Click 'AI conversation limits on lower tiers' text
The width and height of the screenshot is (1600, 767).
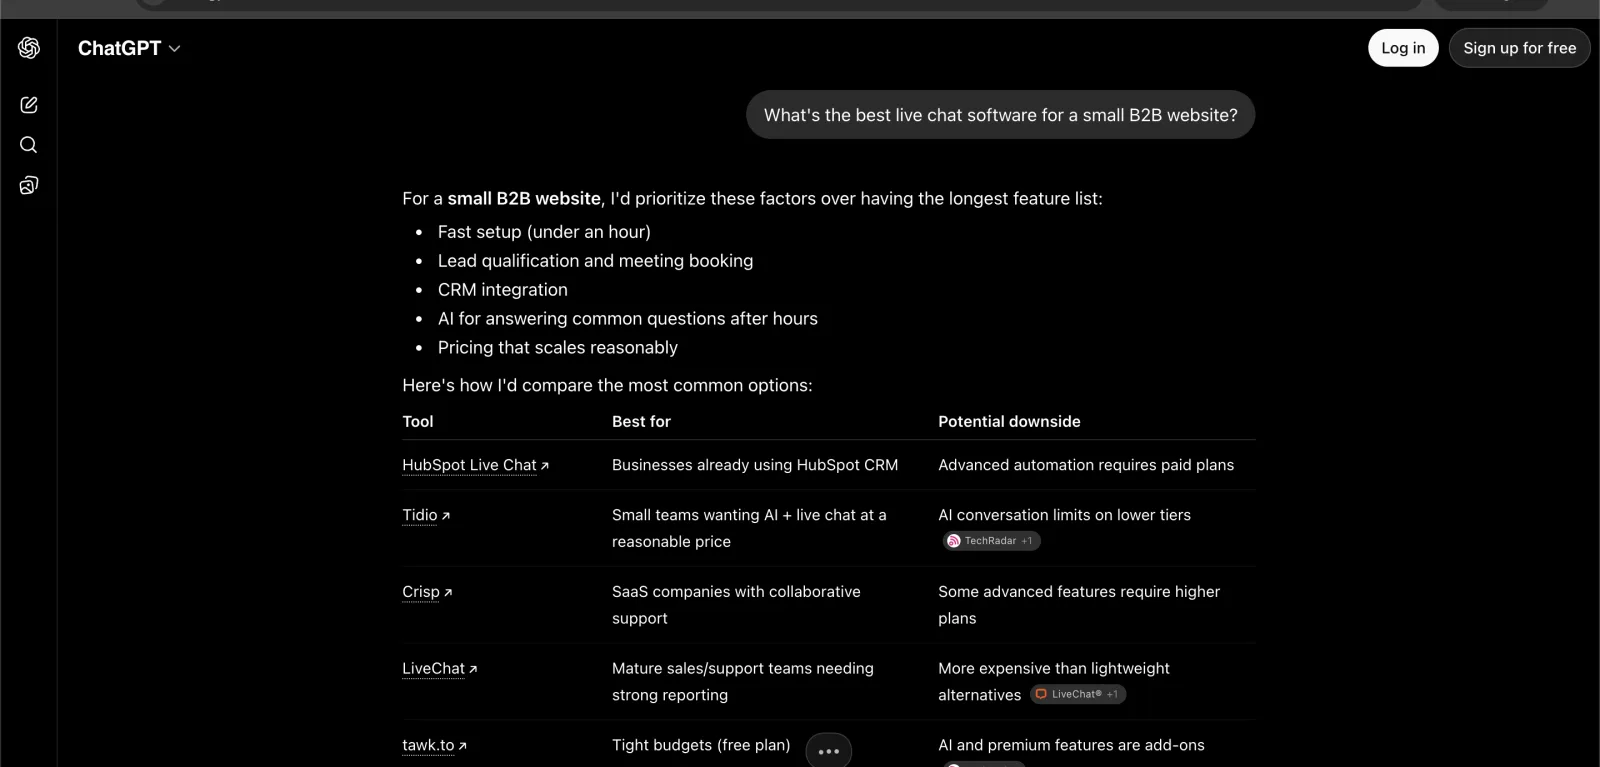pyautogui.click(x=1064, y=515)
